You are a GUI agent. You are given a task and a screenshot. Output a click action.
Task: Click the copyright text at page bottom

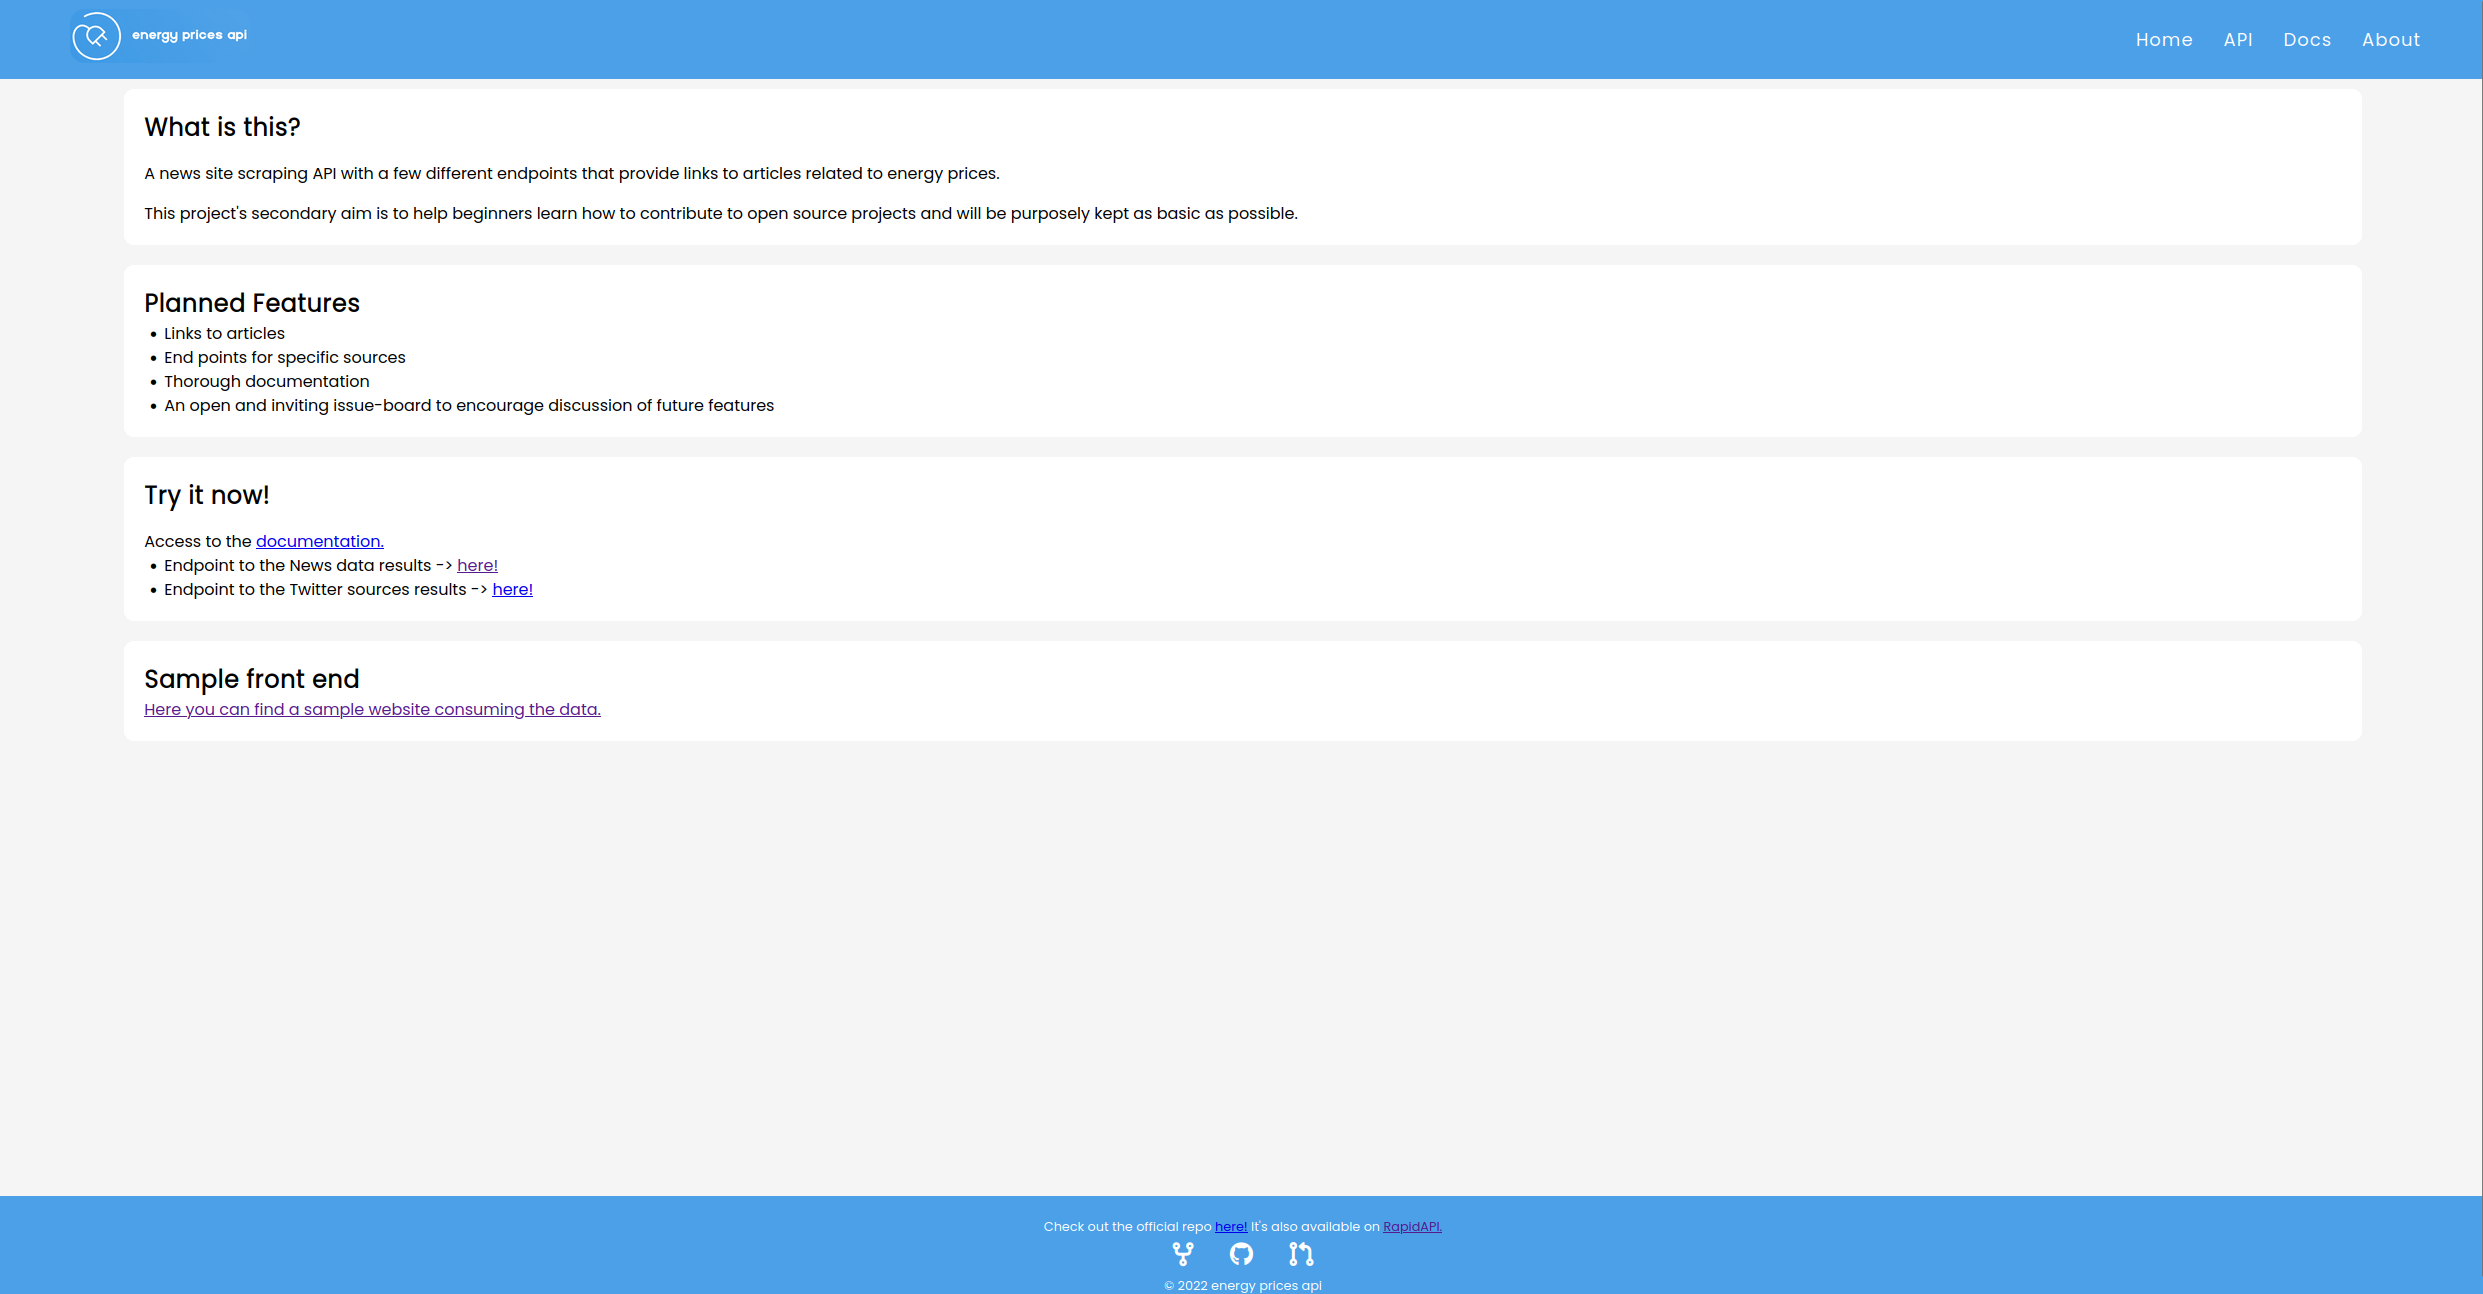1242,1285
